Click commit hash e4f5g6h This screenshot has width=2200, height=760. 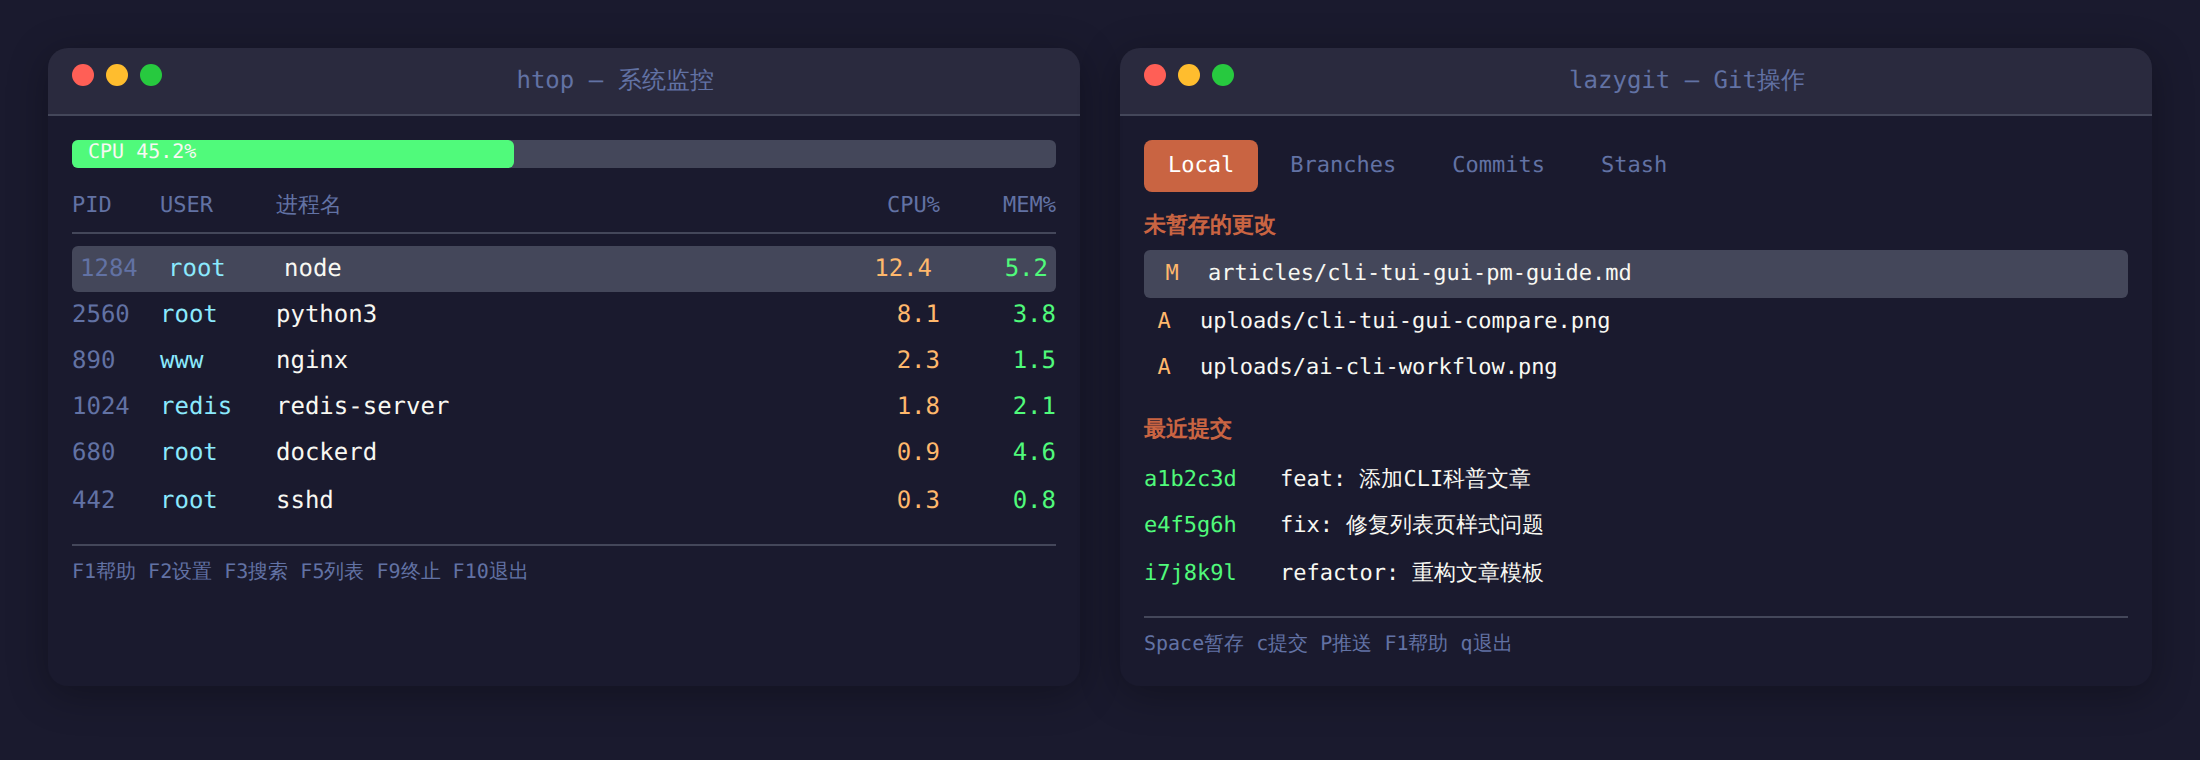pyautogui.click(x=1190, y=525)
